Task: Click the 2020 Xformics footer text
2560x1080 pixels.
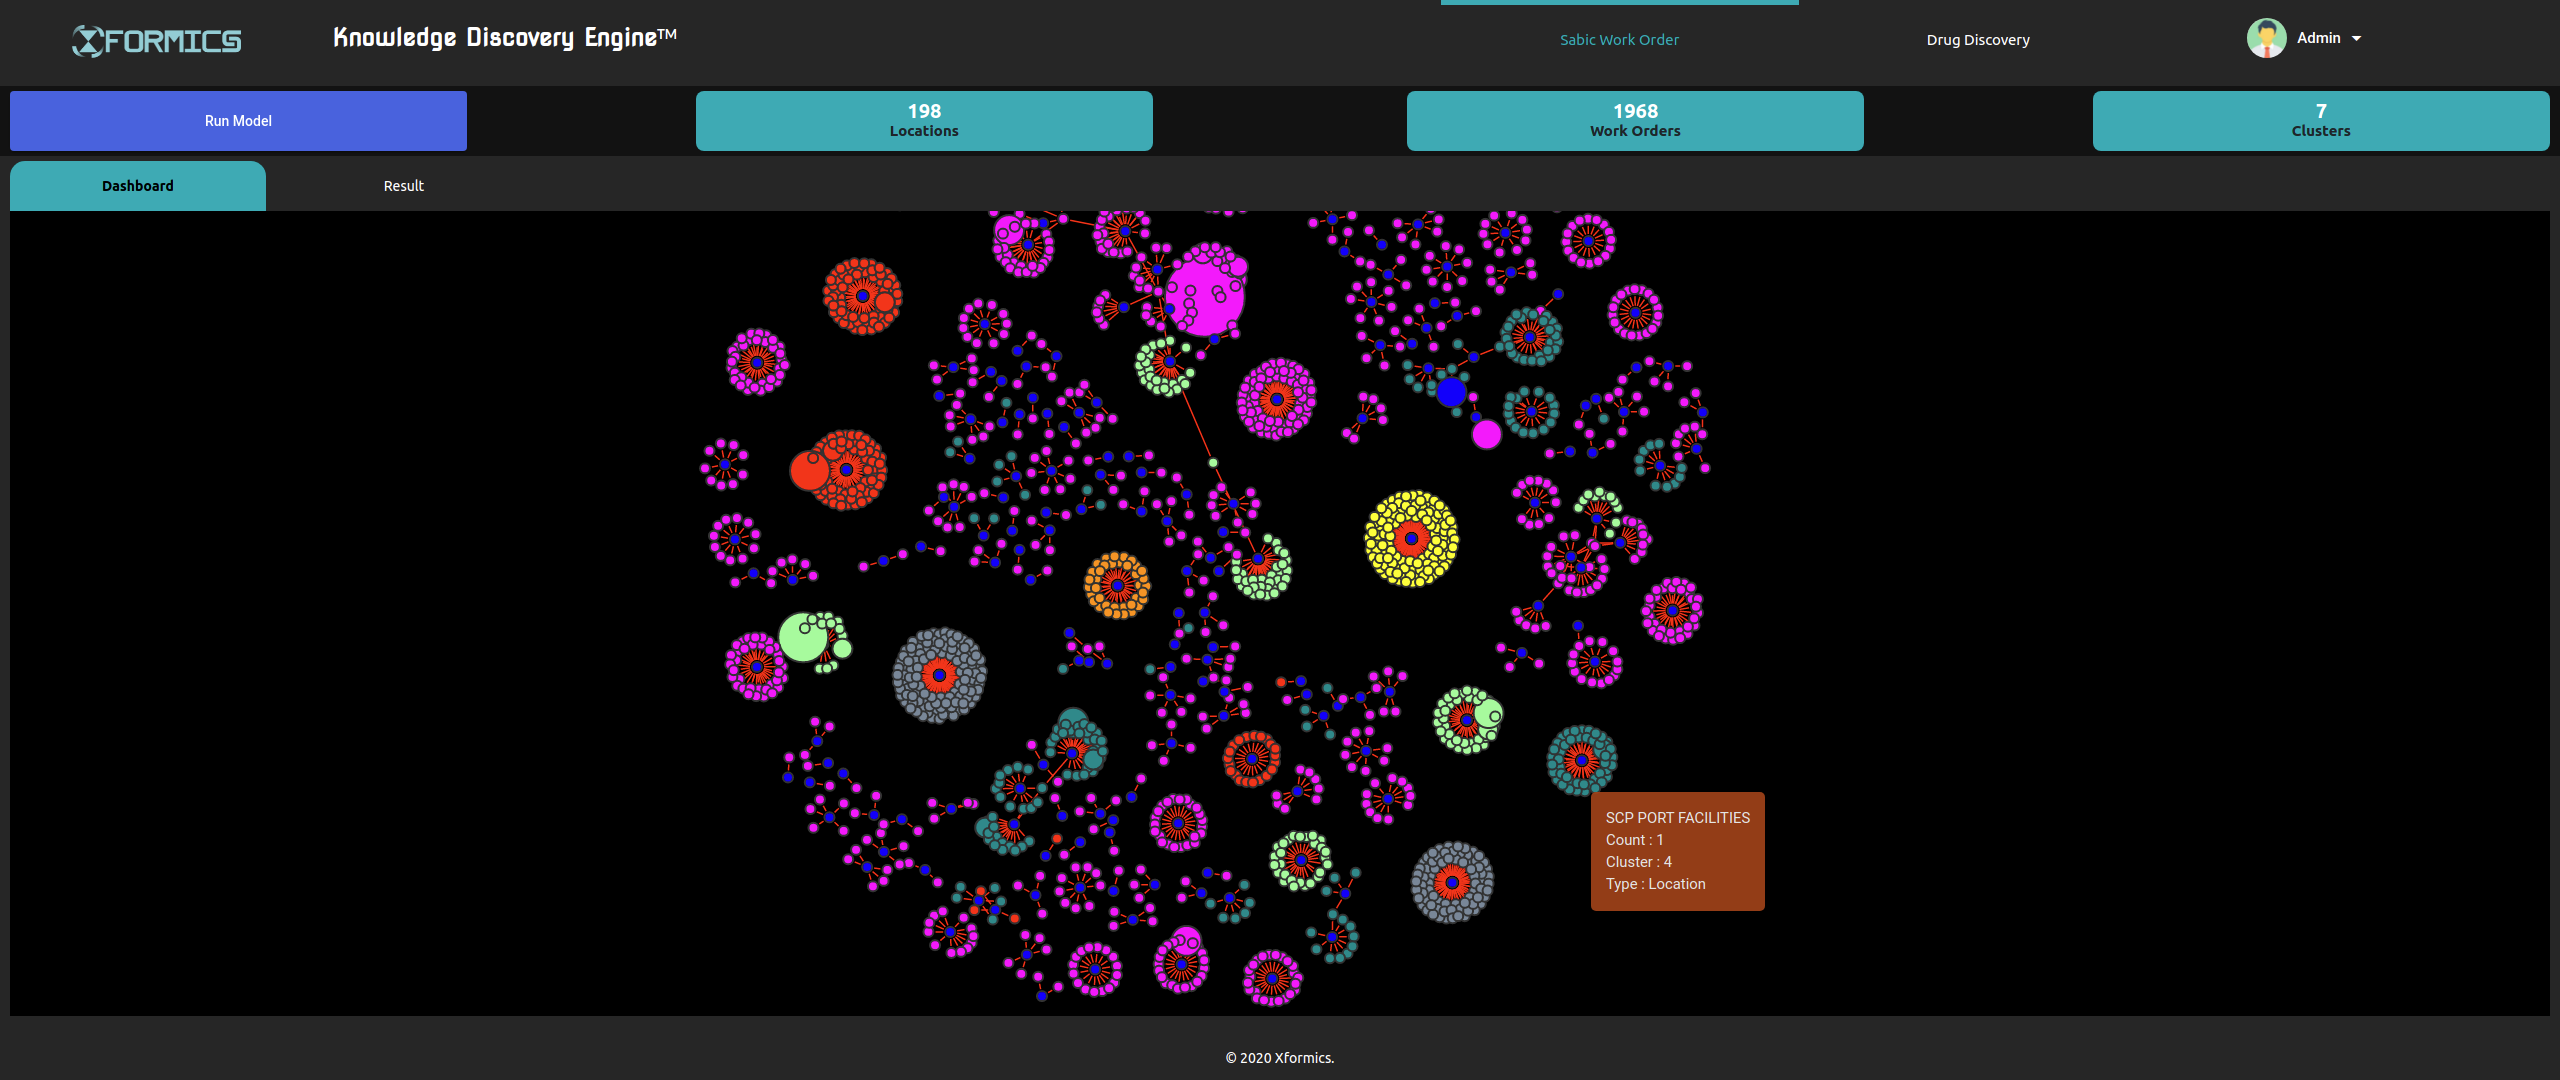Action: 1279,1058
